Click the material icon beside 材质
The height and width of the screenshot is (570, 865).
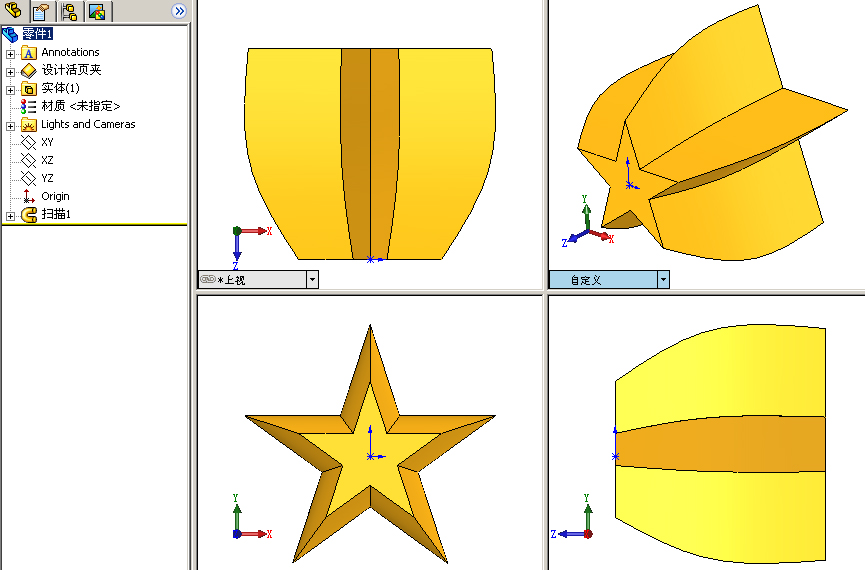28,106
